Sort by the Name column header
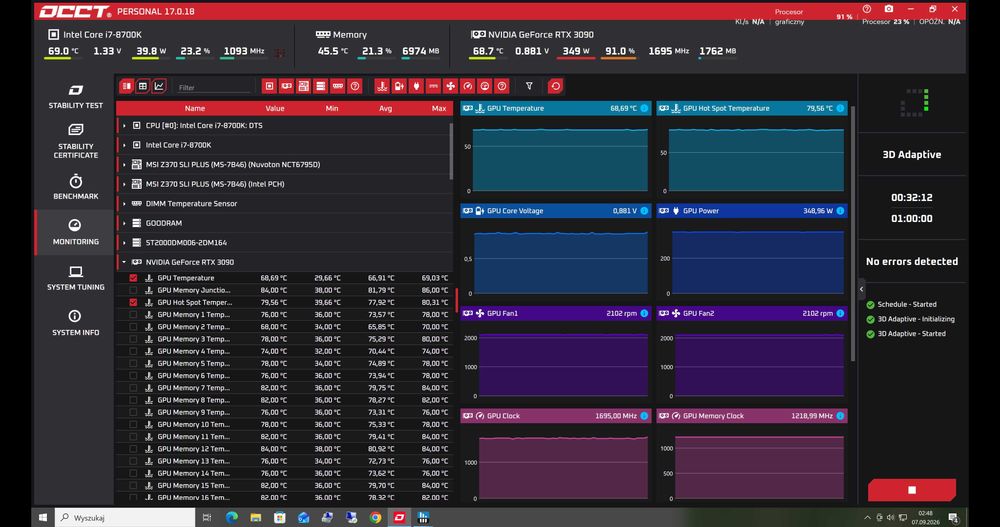The width and height of the screenshot is (1000, 527). [195, 108]
